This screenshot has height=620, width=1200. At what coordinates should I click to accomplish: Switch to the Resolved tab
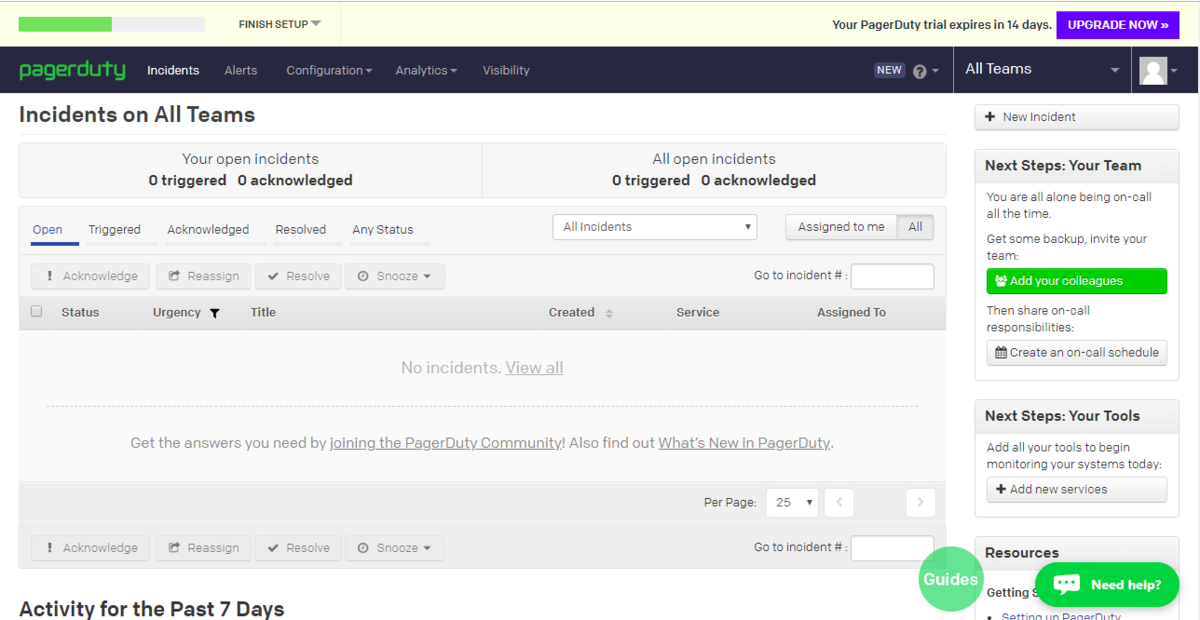(x=301, y=229)
